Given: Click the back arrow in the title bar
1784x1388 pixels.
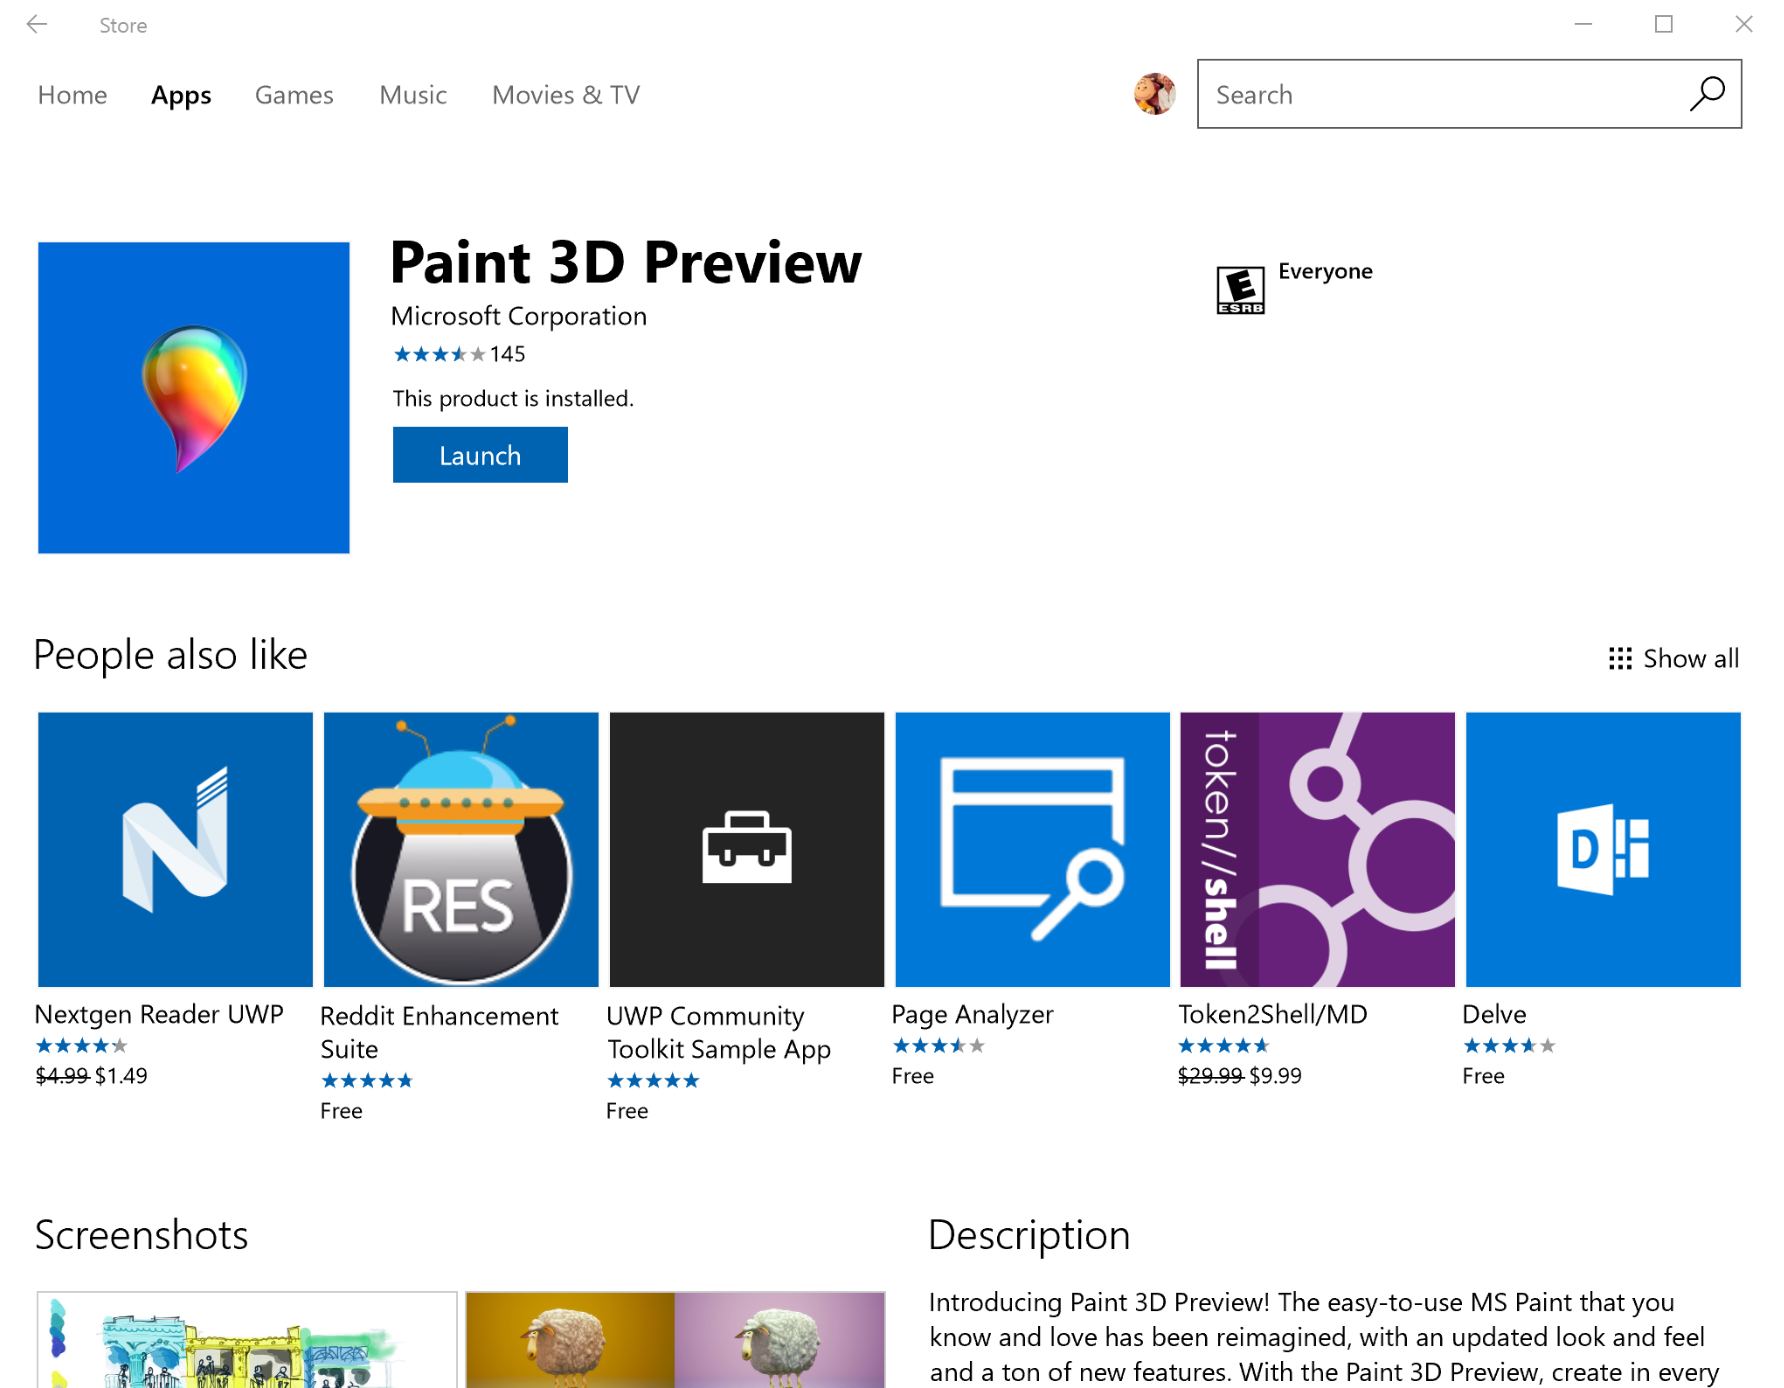Looking at the screenshot, I should (37, 24).
